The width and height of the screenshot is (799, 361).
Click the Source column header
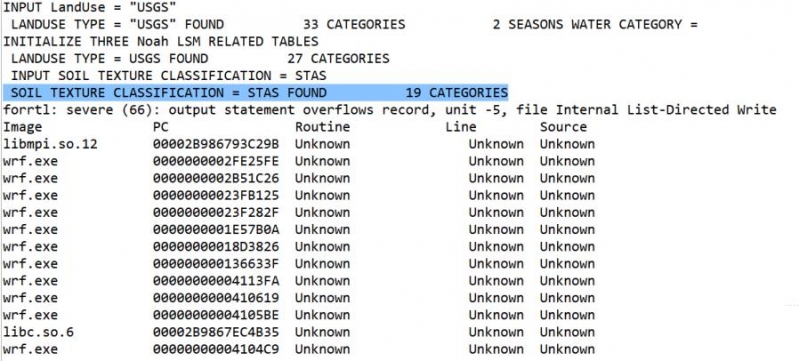(564, 127)
